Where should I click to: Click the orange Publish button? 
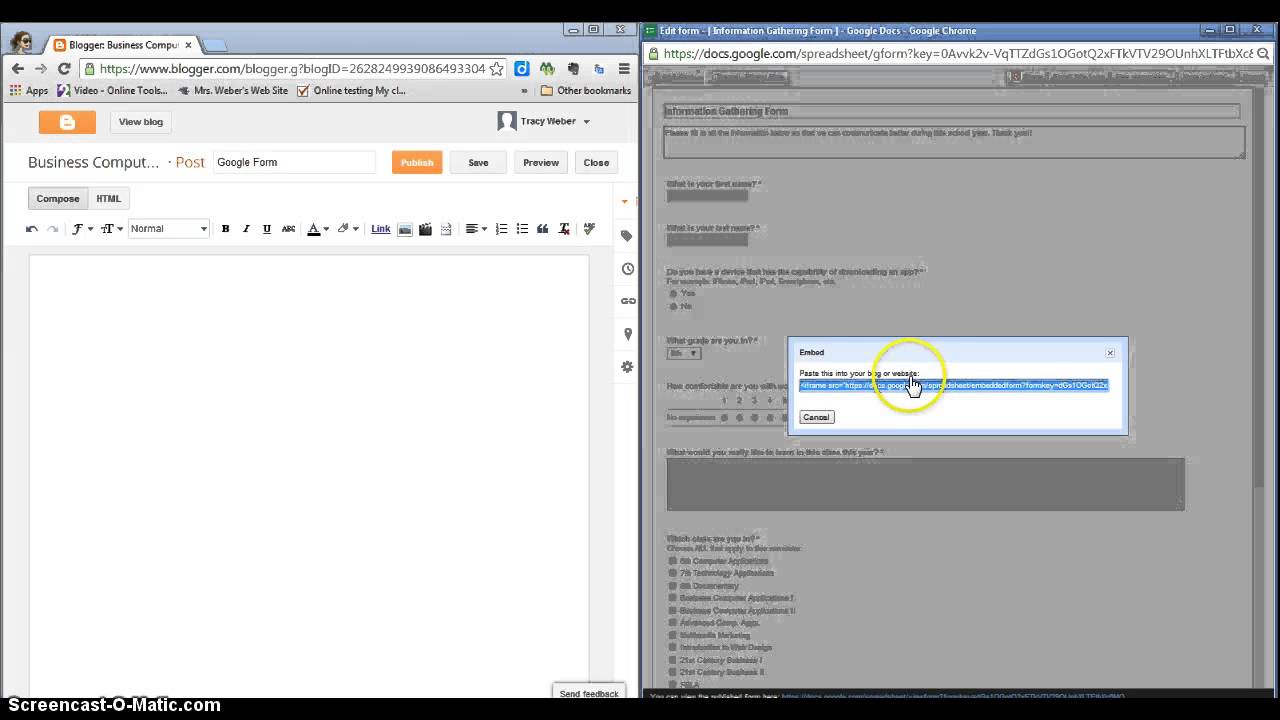417,163
